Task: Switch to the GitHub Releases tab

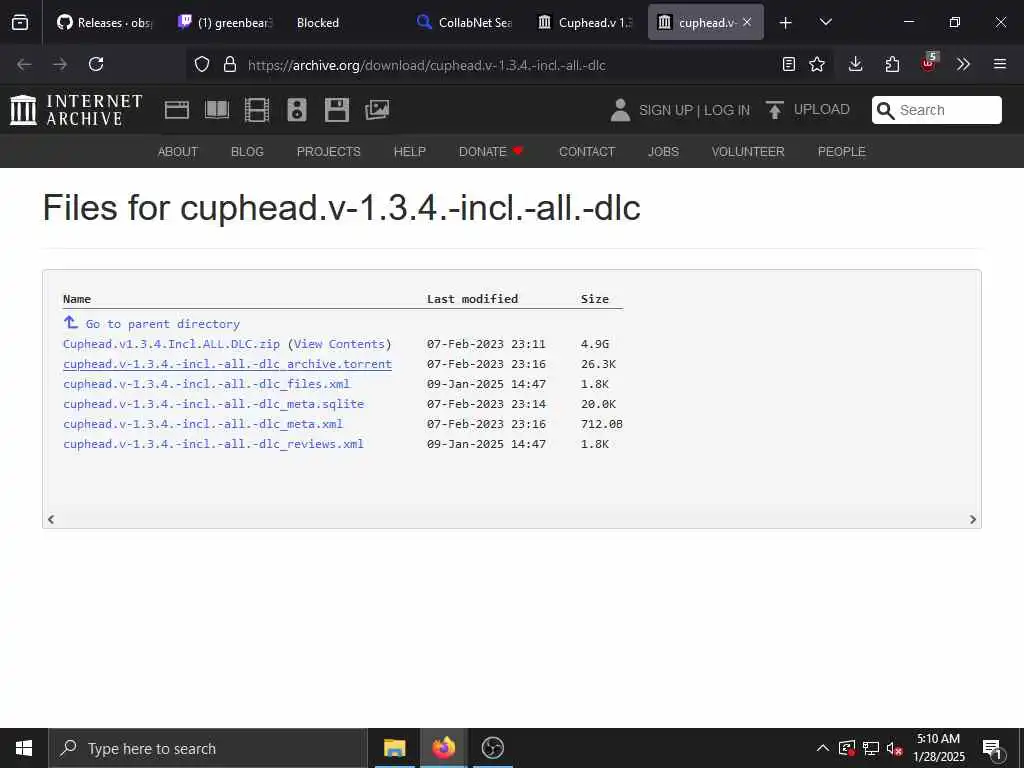Action: (104, 22)
